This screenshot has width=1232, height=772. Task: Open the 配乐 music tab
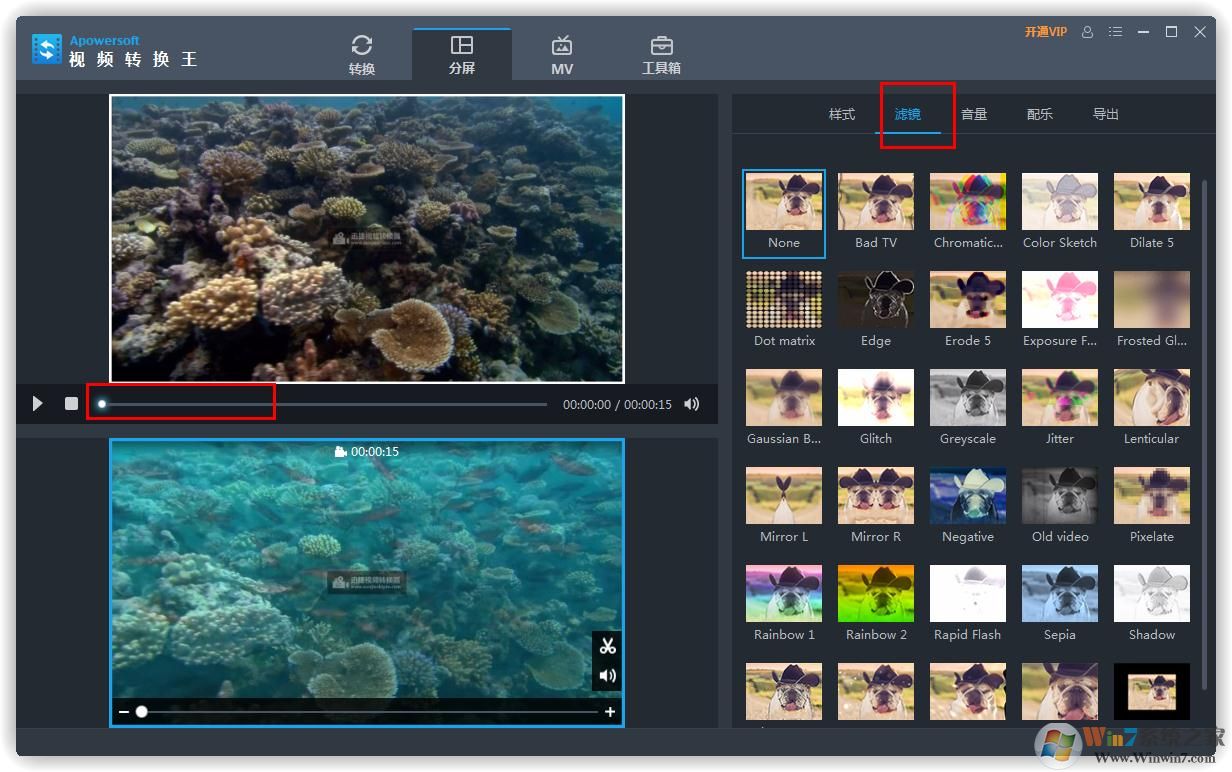[x=1040, y=114]
